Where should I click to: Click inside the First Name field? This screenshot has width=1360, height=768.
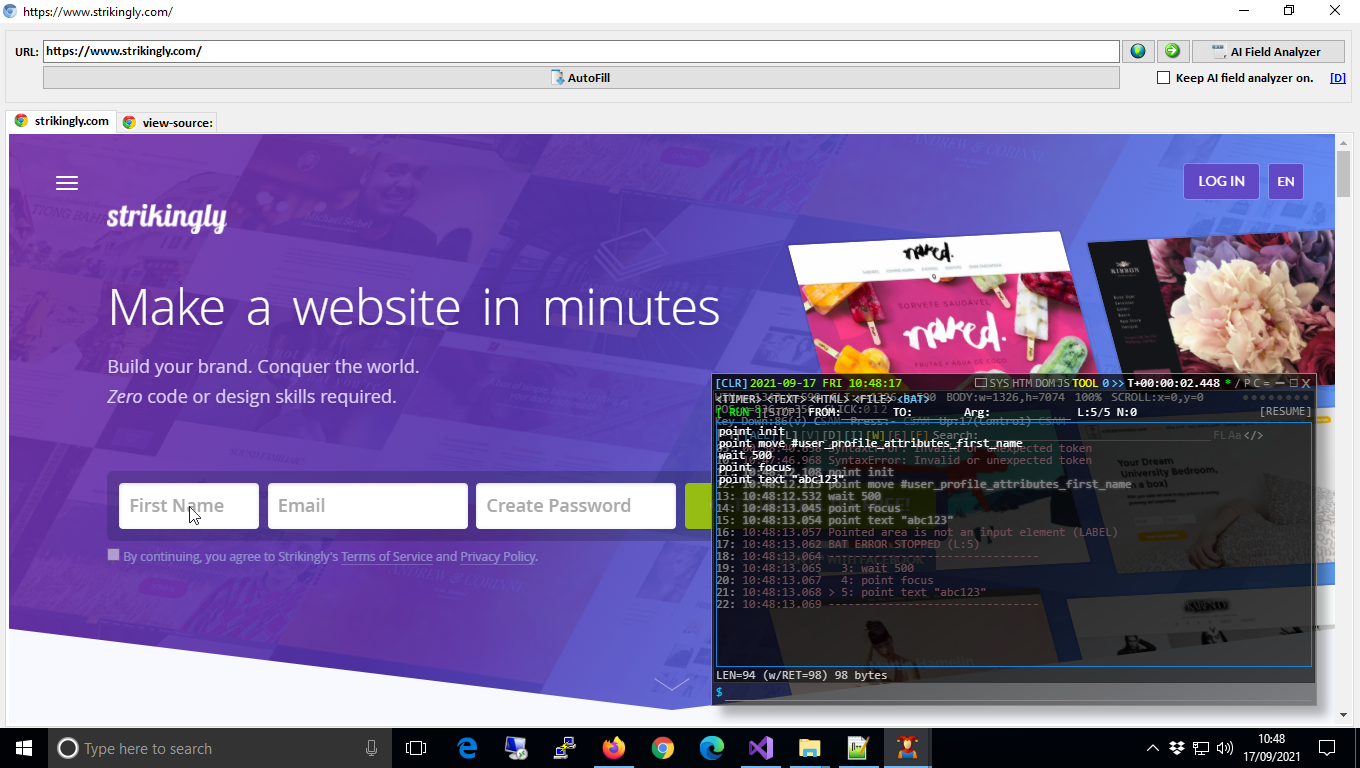pyautogui.click(x=188, y=506)
